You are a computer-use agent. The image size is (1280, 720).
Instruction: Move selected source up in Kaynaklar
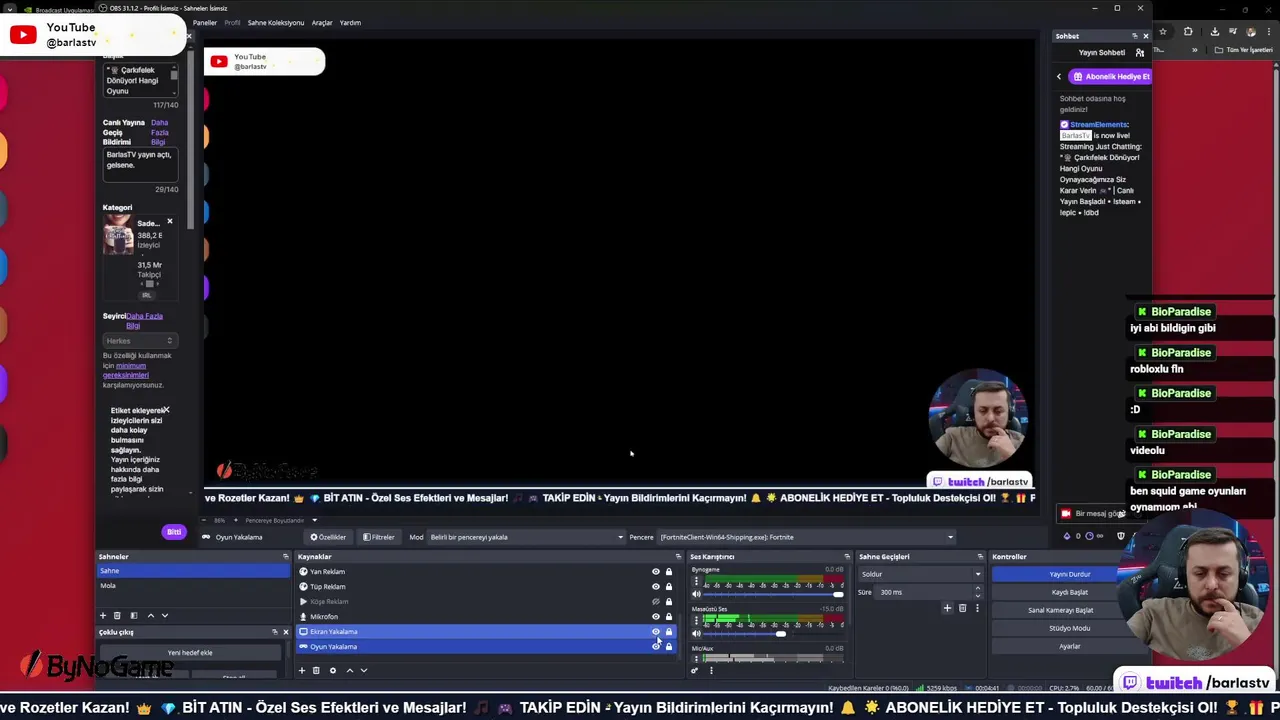tap(349, 670)
